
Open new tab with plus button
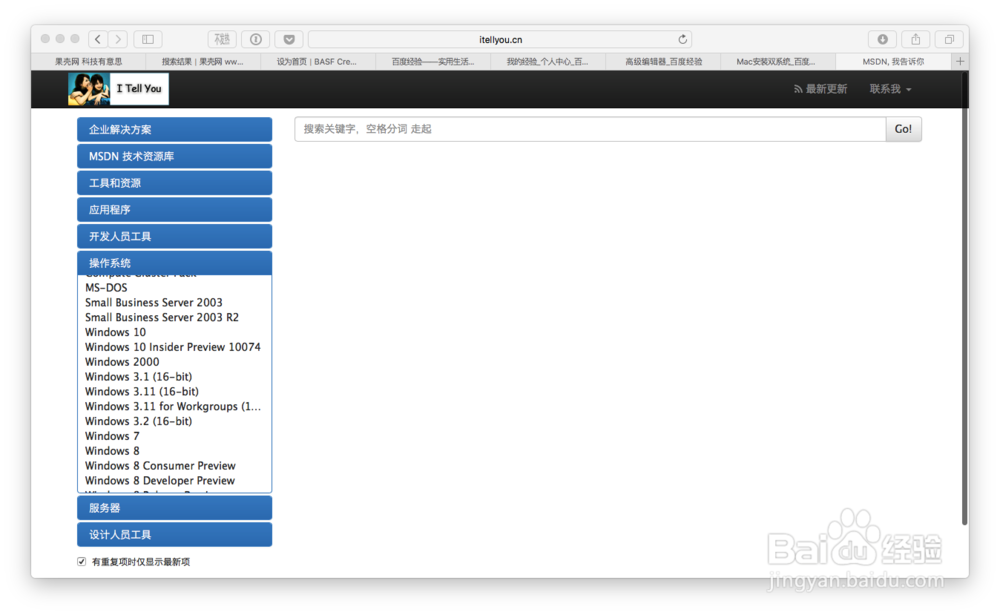pyautogui.click(x=960, y=61)
